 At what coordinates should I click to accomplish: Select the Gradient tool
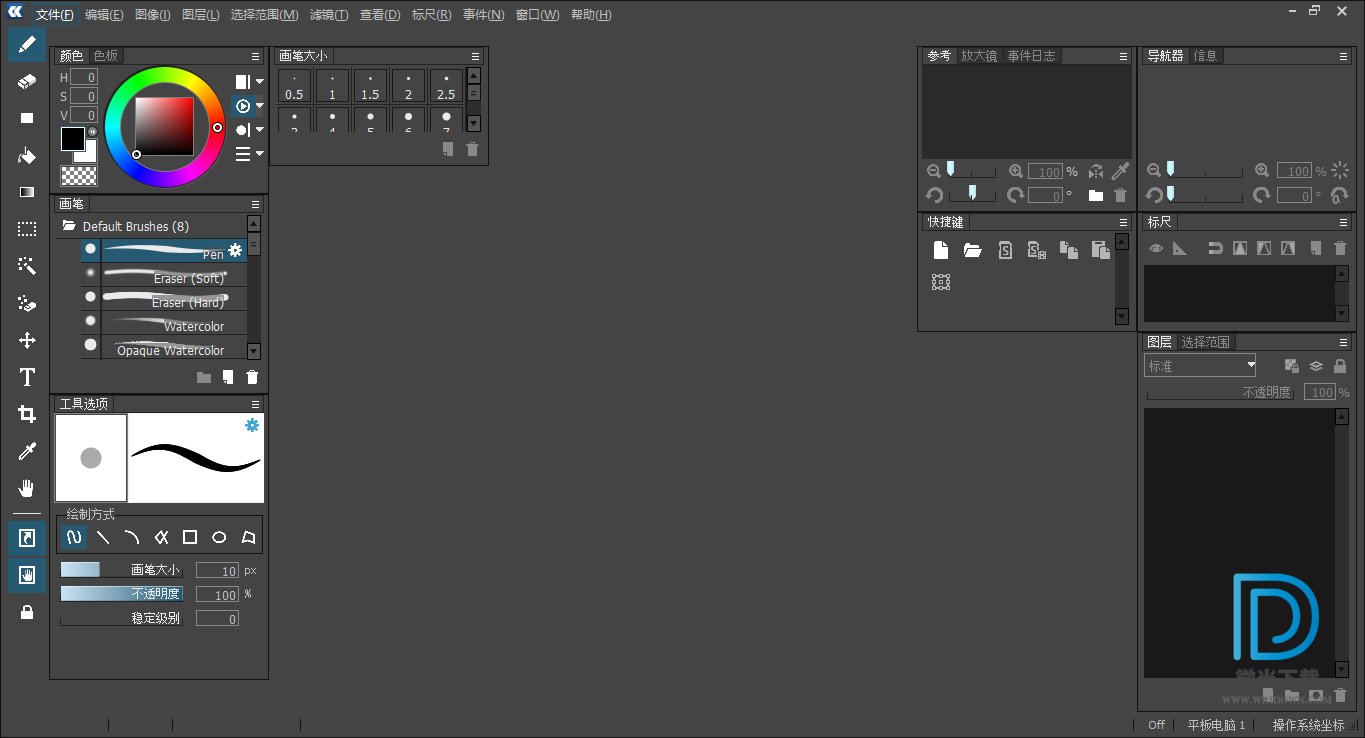27,192
